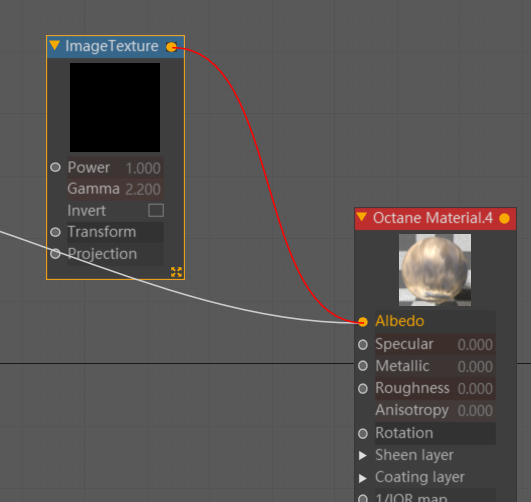Expand the Sheen layer section
Image resolution: width=531 pixels, height=502 pixels.
[363, 455]
